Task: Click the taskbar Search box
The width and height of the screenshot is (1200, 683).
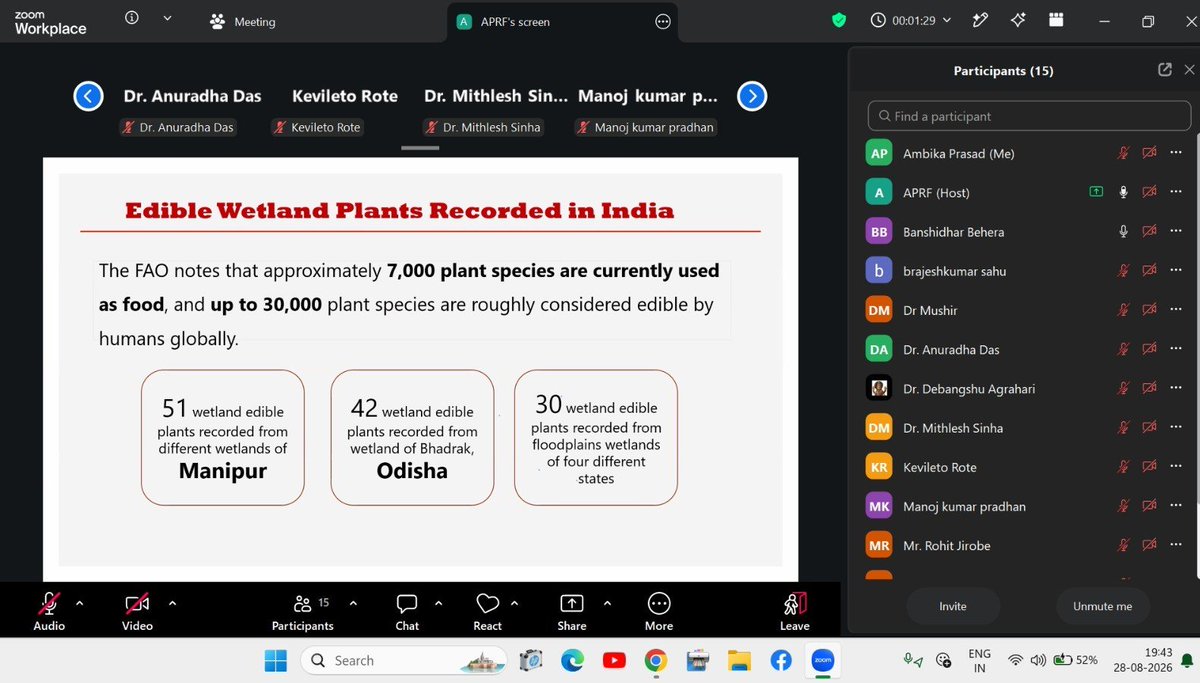Action: click(402, 660)
